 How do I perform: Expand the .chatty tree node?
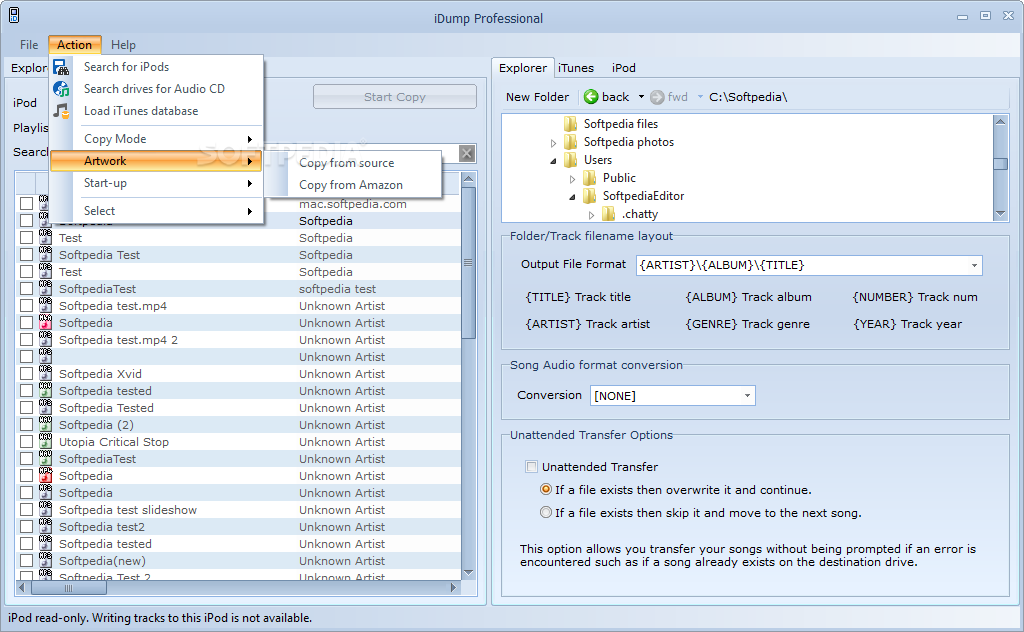592,214
